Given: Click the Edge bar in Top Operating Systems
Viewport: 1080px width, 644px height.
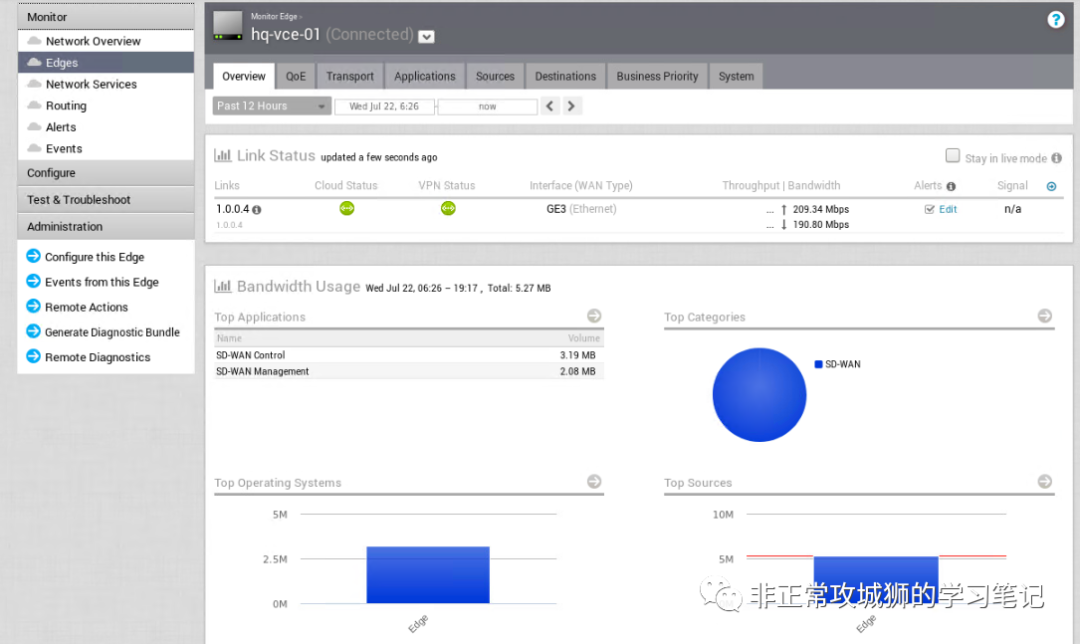Looking at the screenshot, I should click(x=428, y=575).
